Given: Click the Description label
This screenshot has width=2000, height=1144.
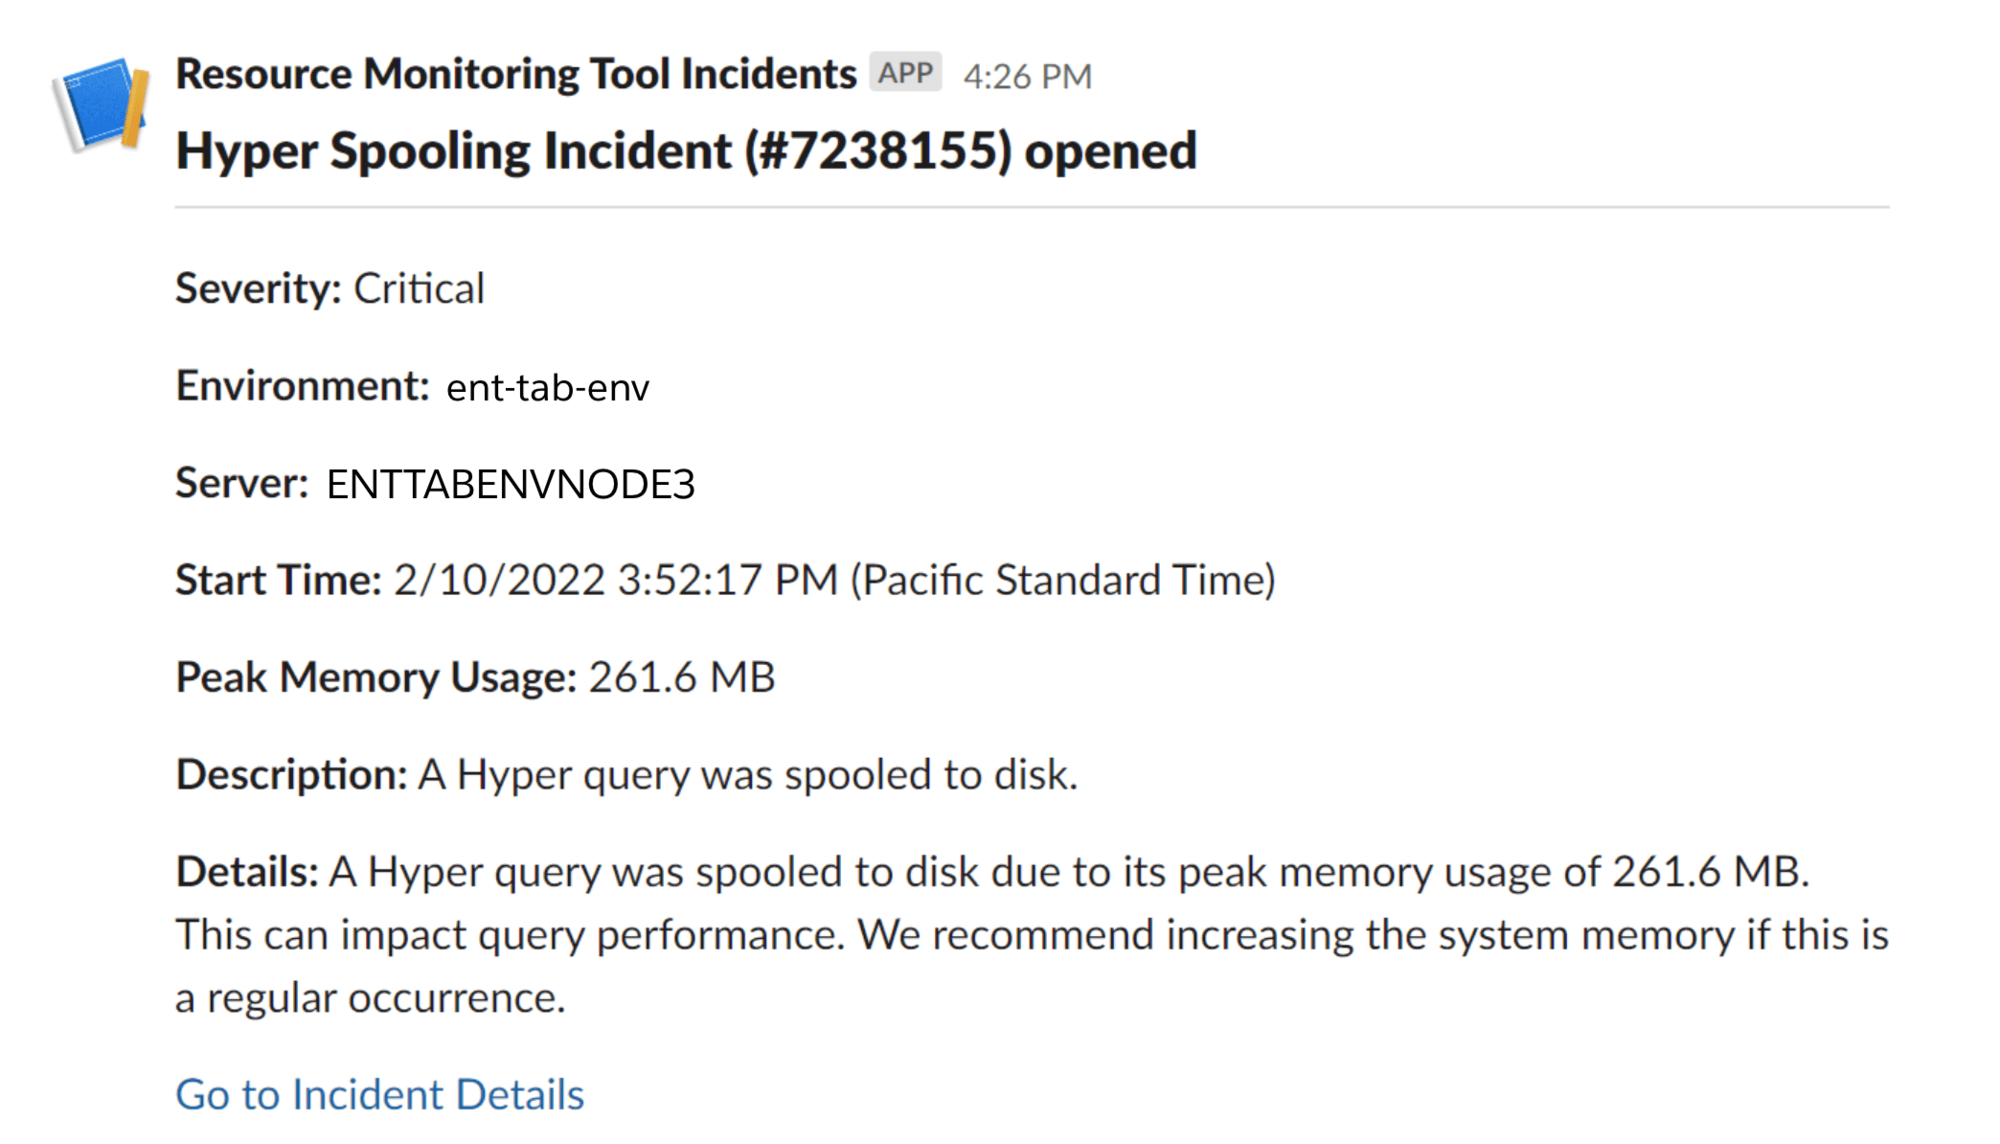Looking at the screenshot, I should pyautogui.click(x=292, y=775).
